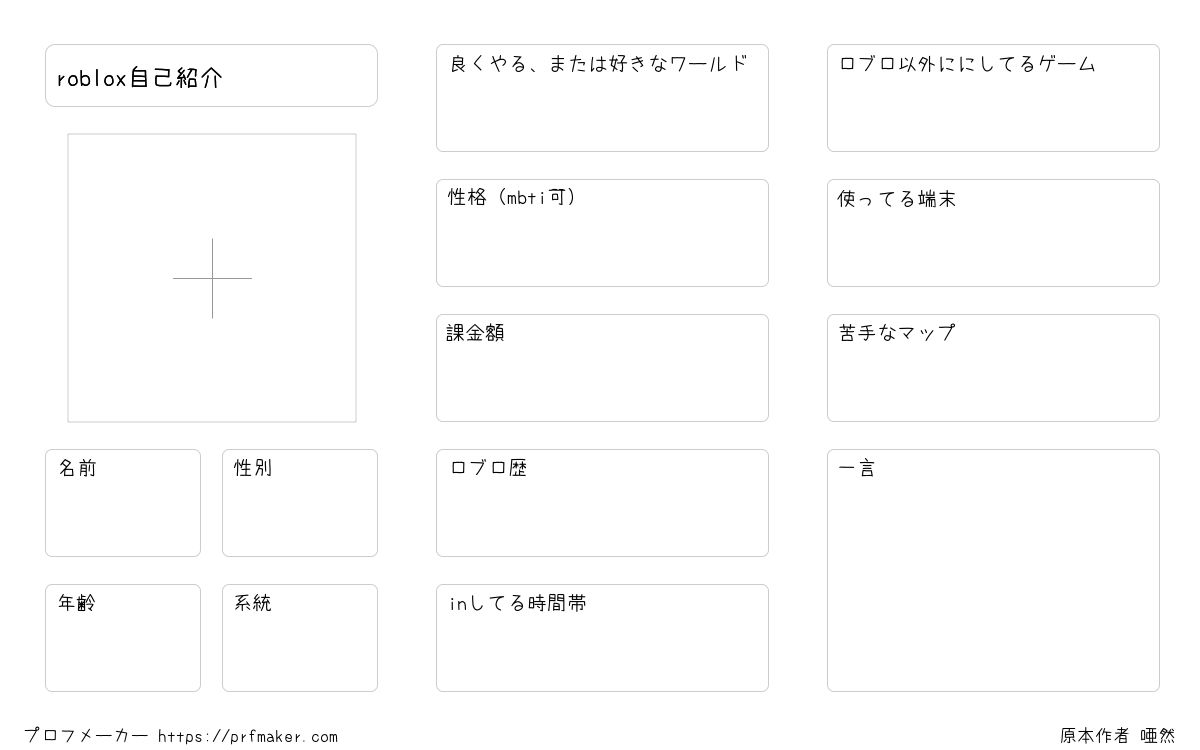Select the 苦手なマップ box
Screen dimensions: 1200x750
click(993, 368)
